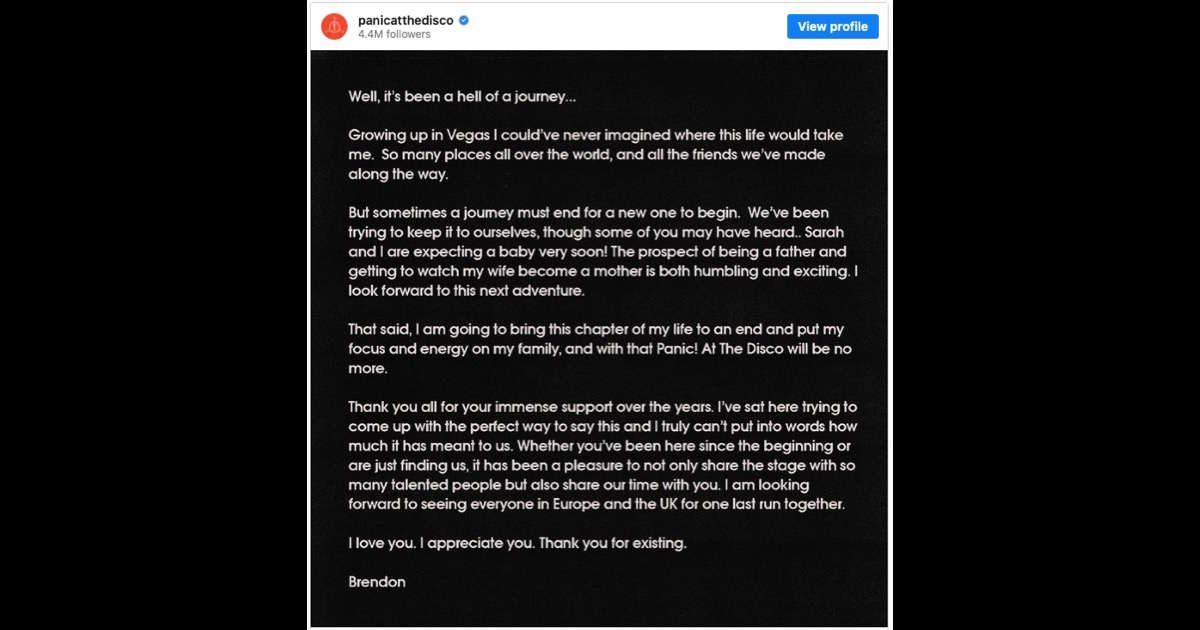Click the panicatthedisco red profile avatar
1200x630 pixels.
point(334,26)
